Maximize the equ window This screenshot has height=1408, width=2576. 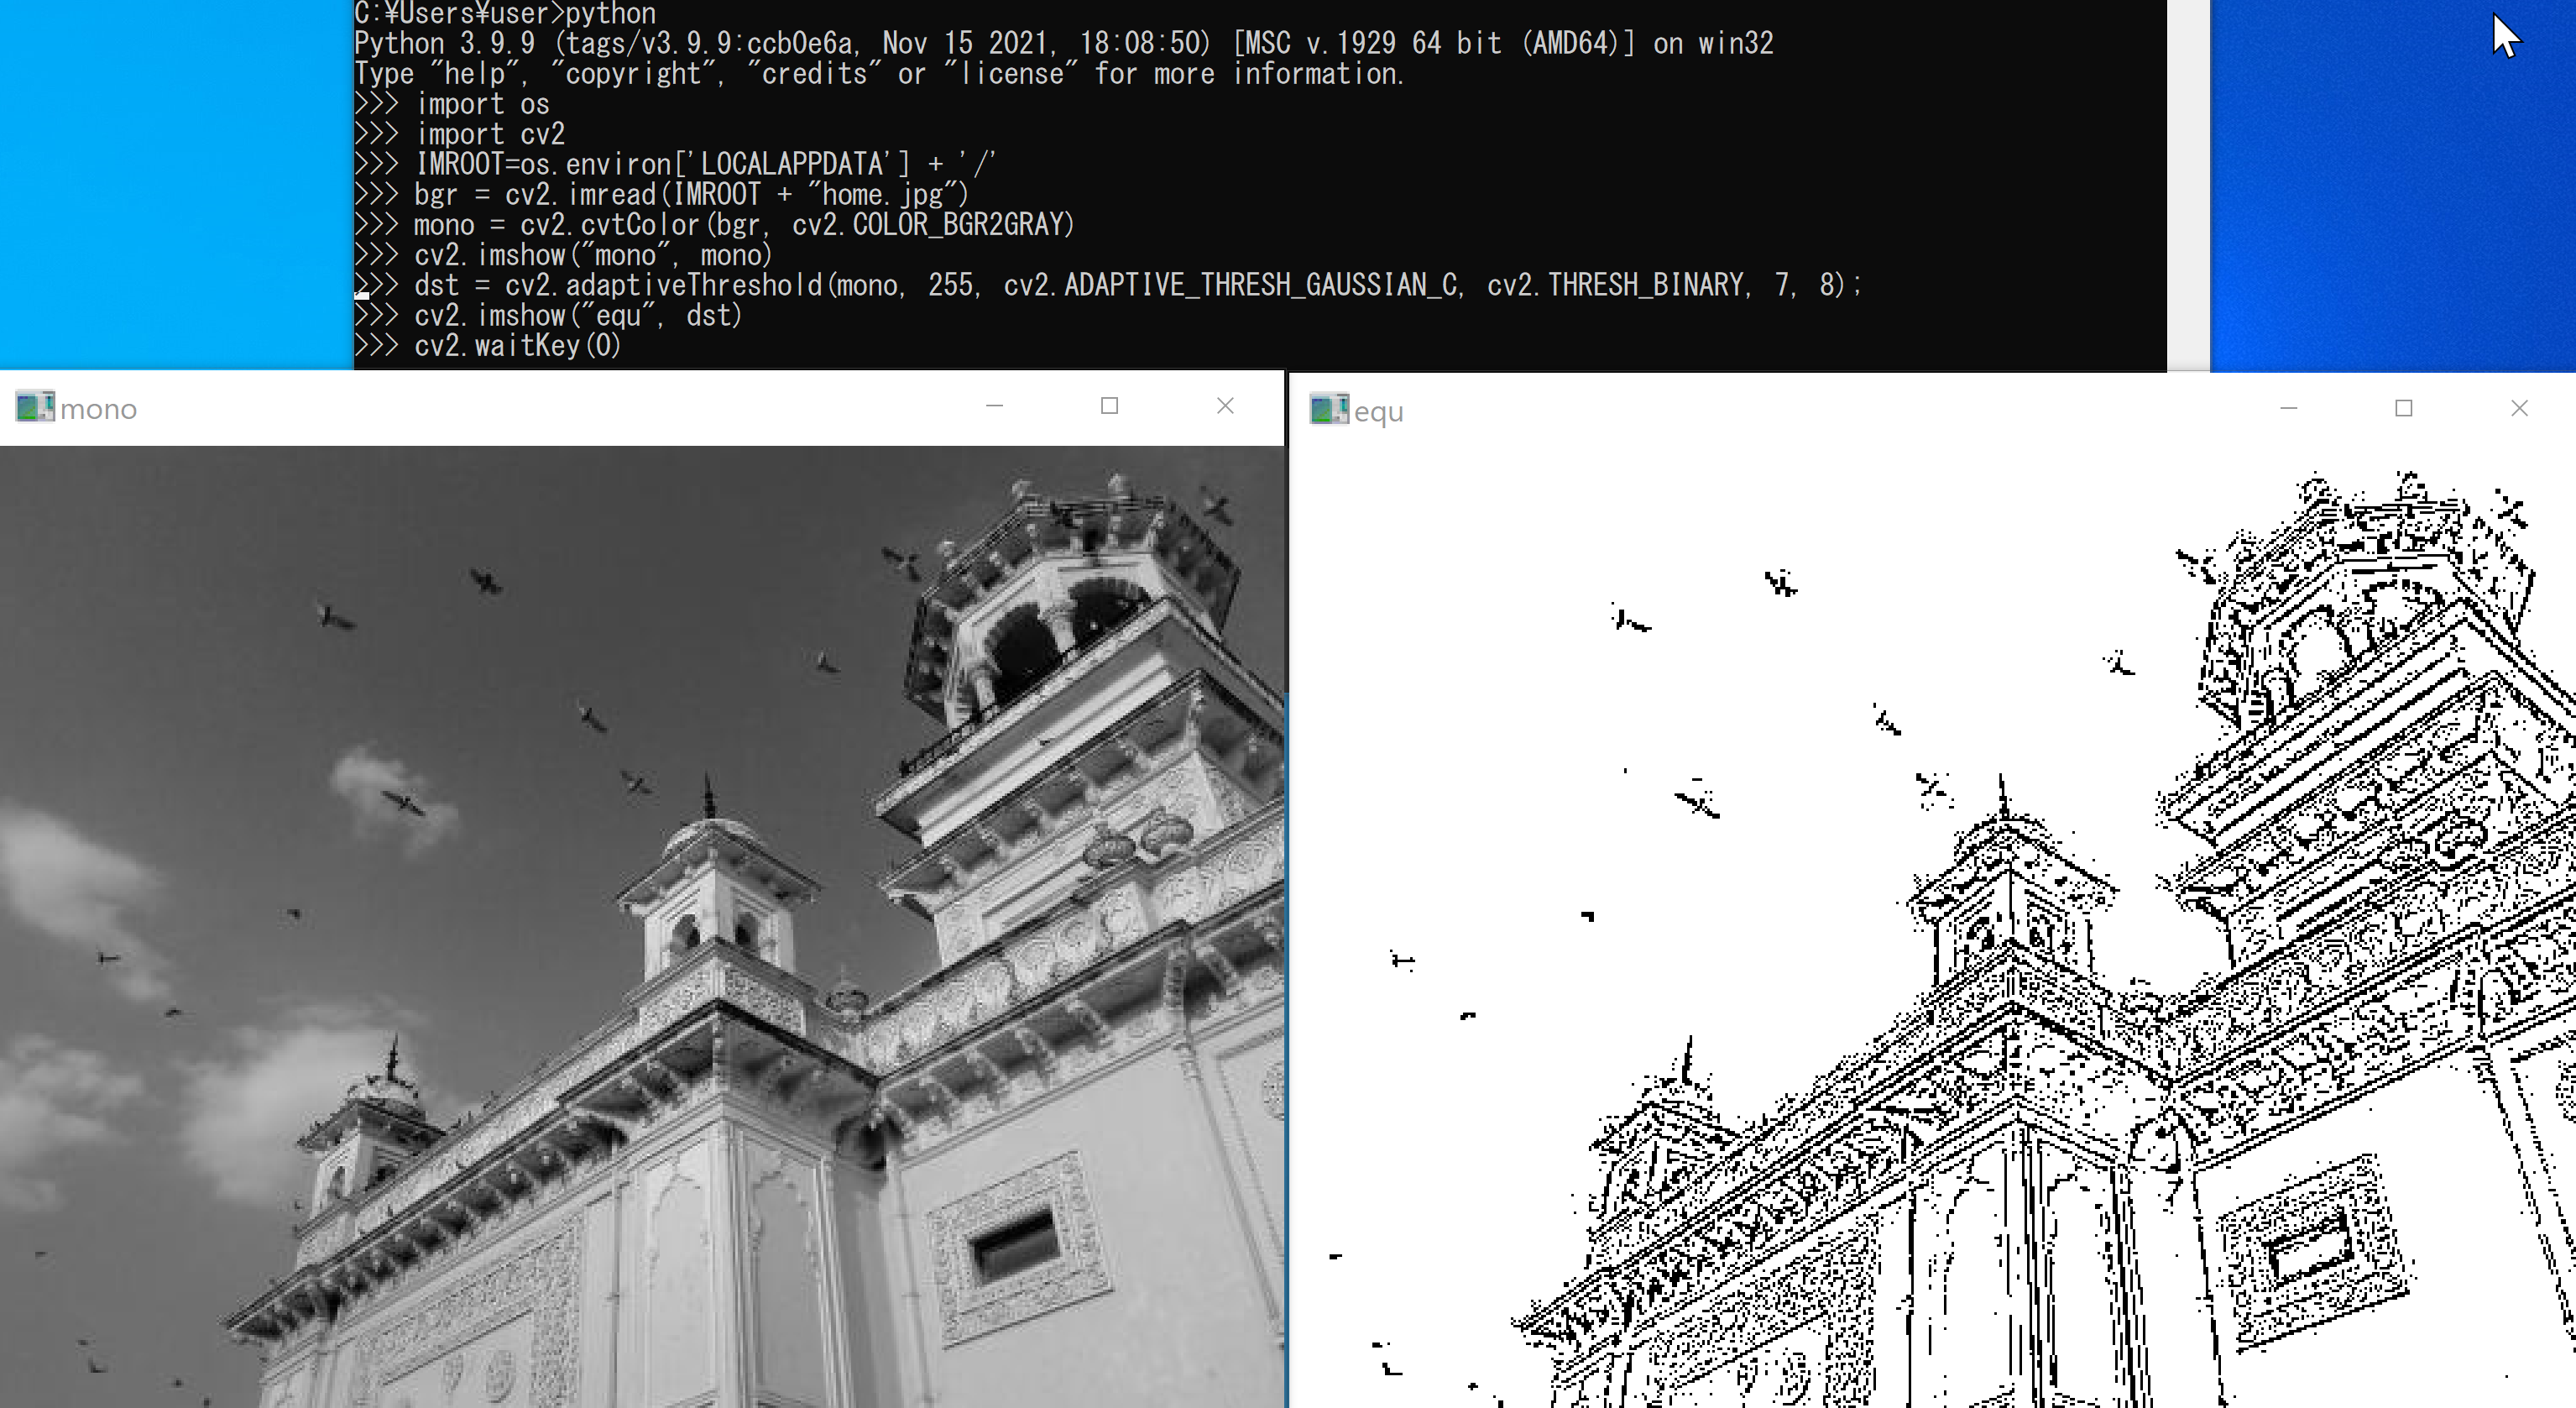tap(2404, 408)
